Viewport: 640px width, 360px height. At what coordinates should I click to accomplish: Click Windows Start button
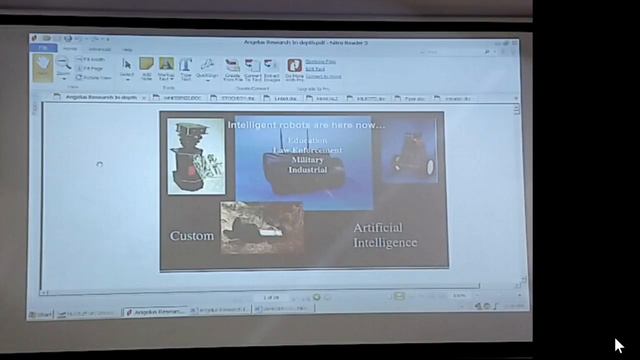(x=40, y=314)
